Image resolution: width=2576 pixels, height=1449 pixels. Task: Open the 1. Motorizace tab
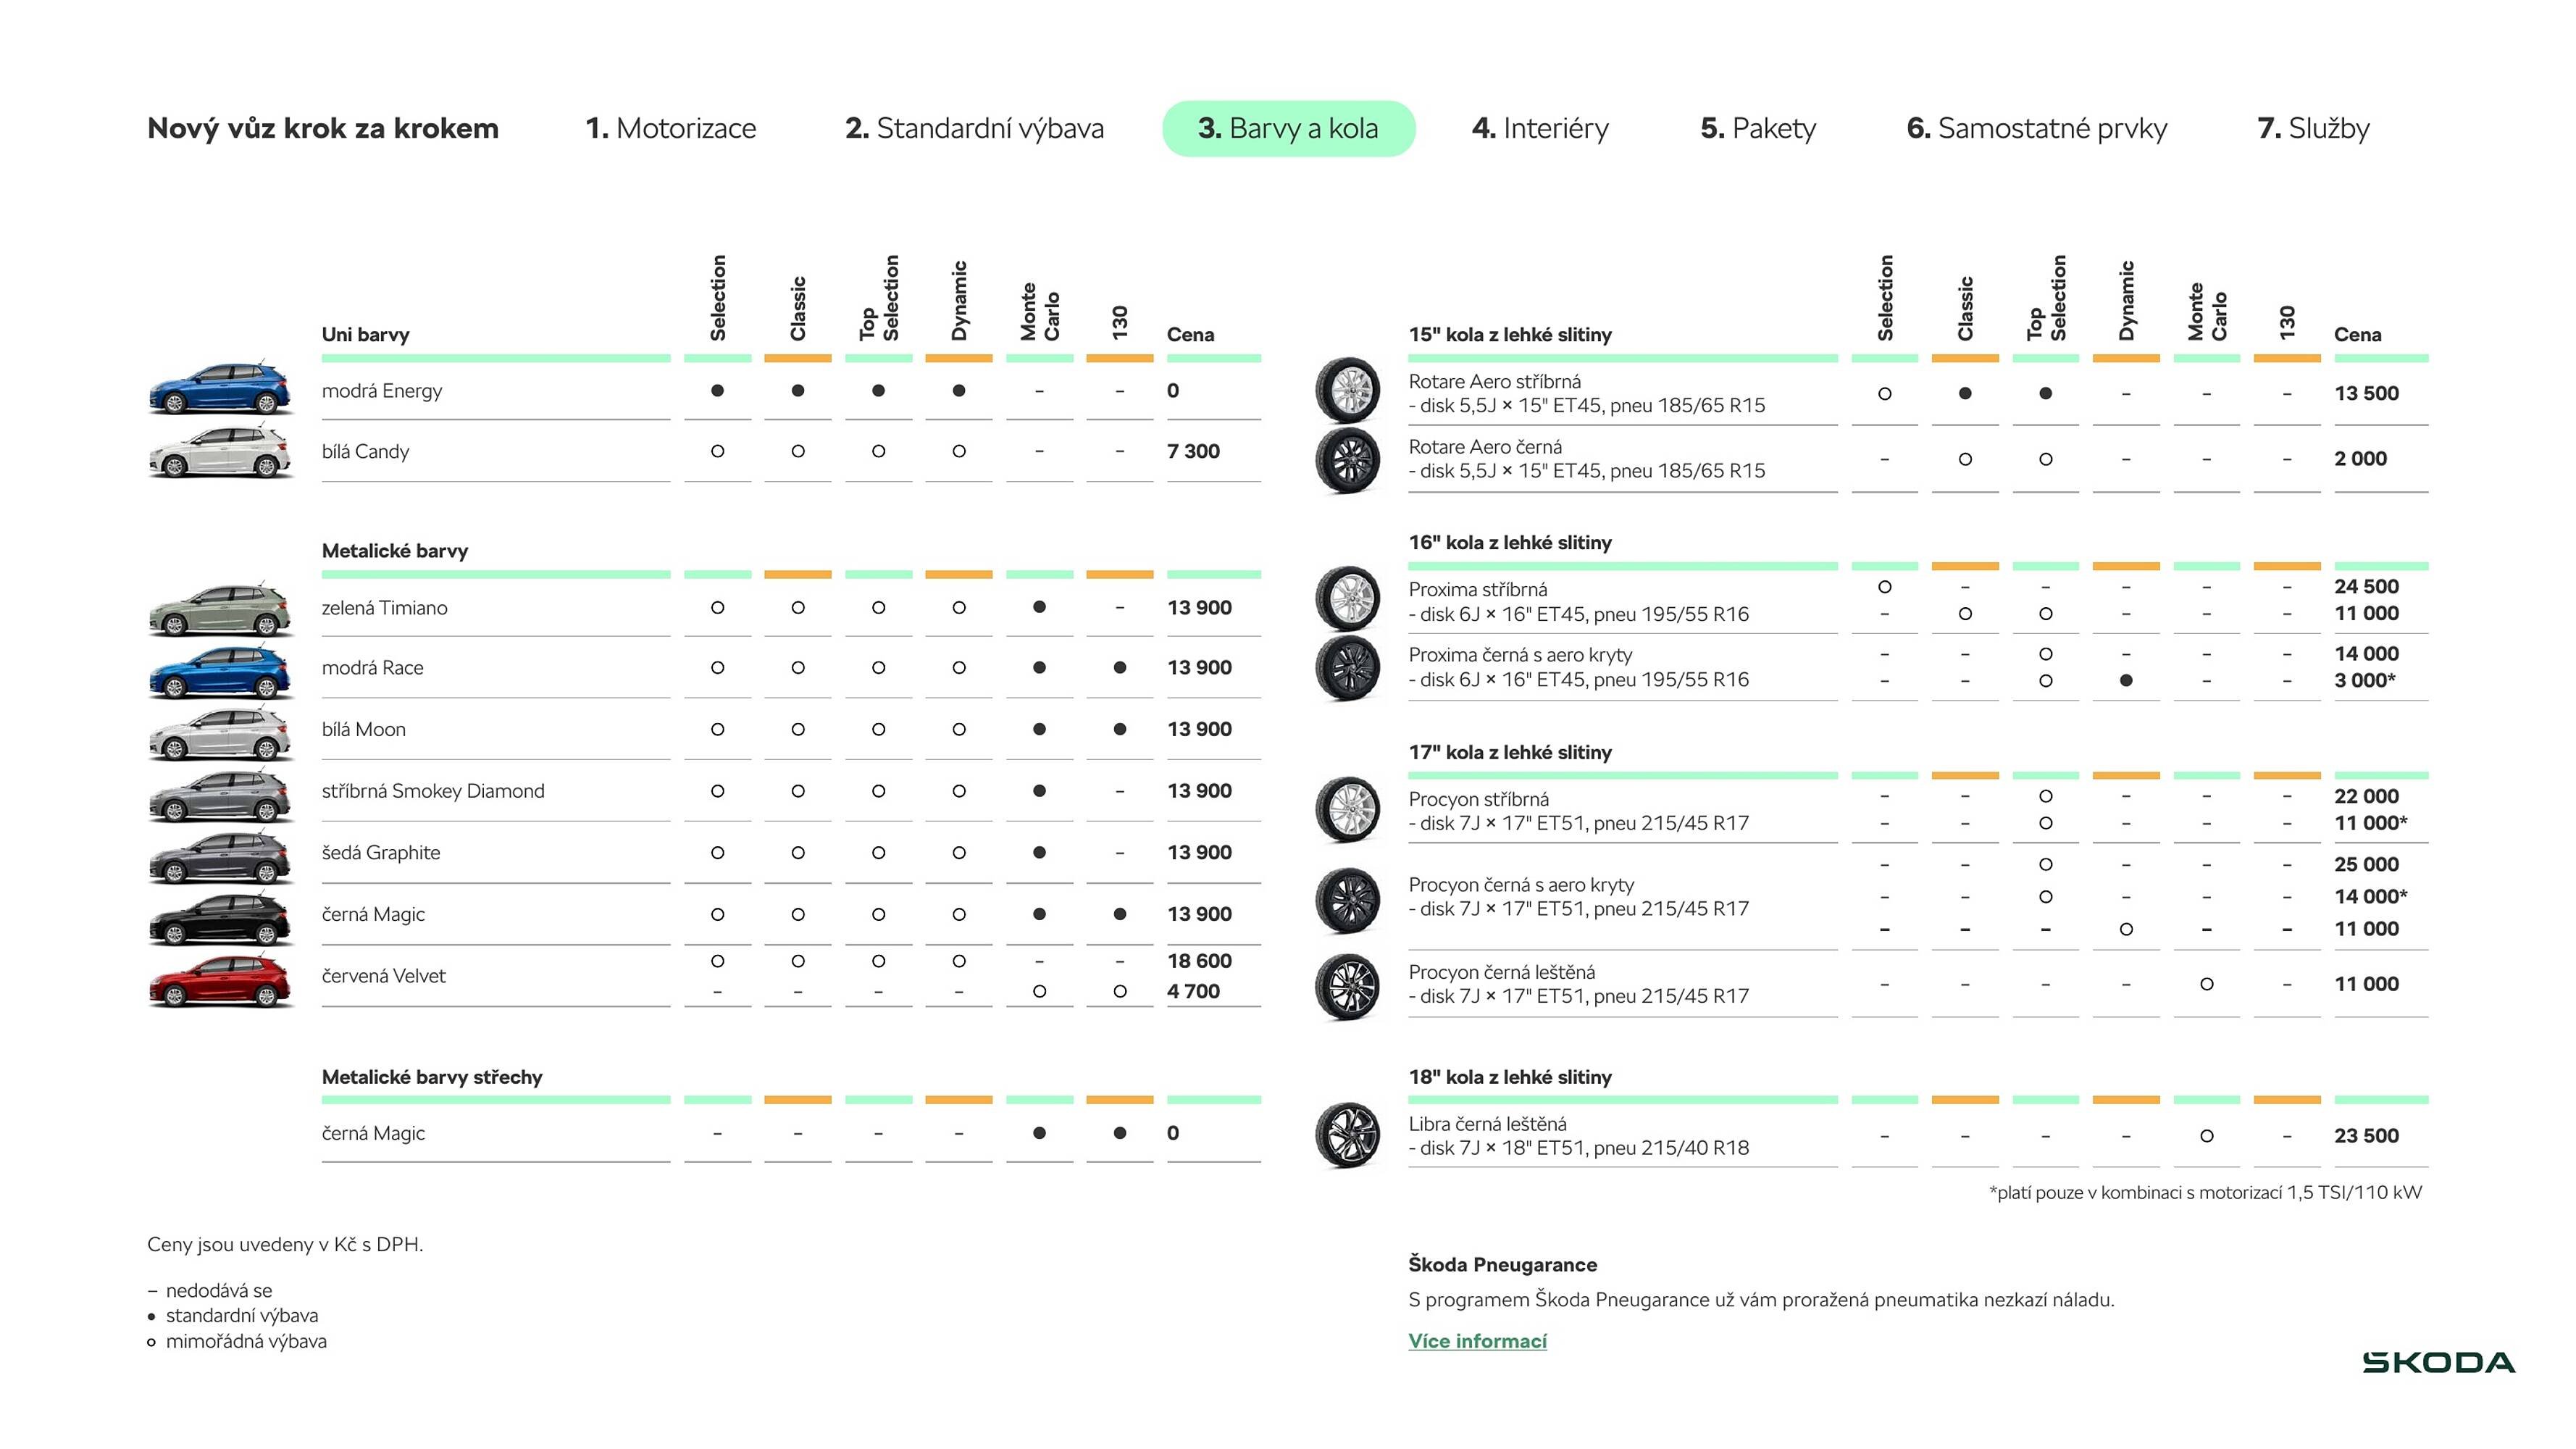point(670,128)
